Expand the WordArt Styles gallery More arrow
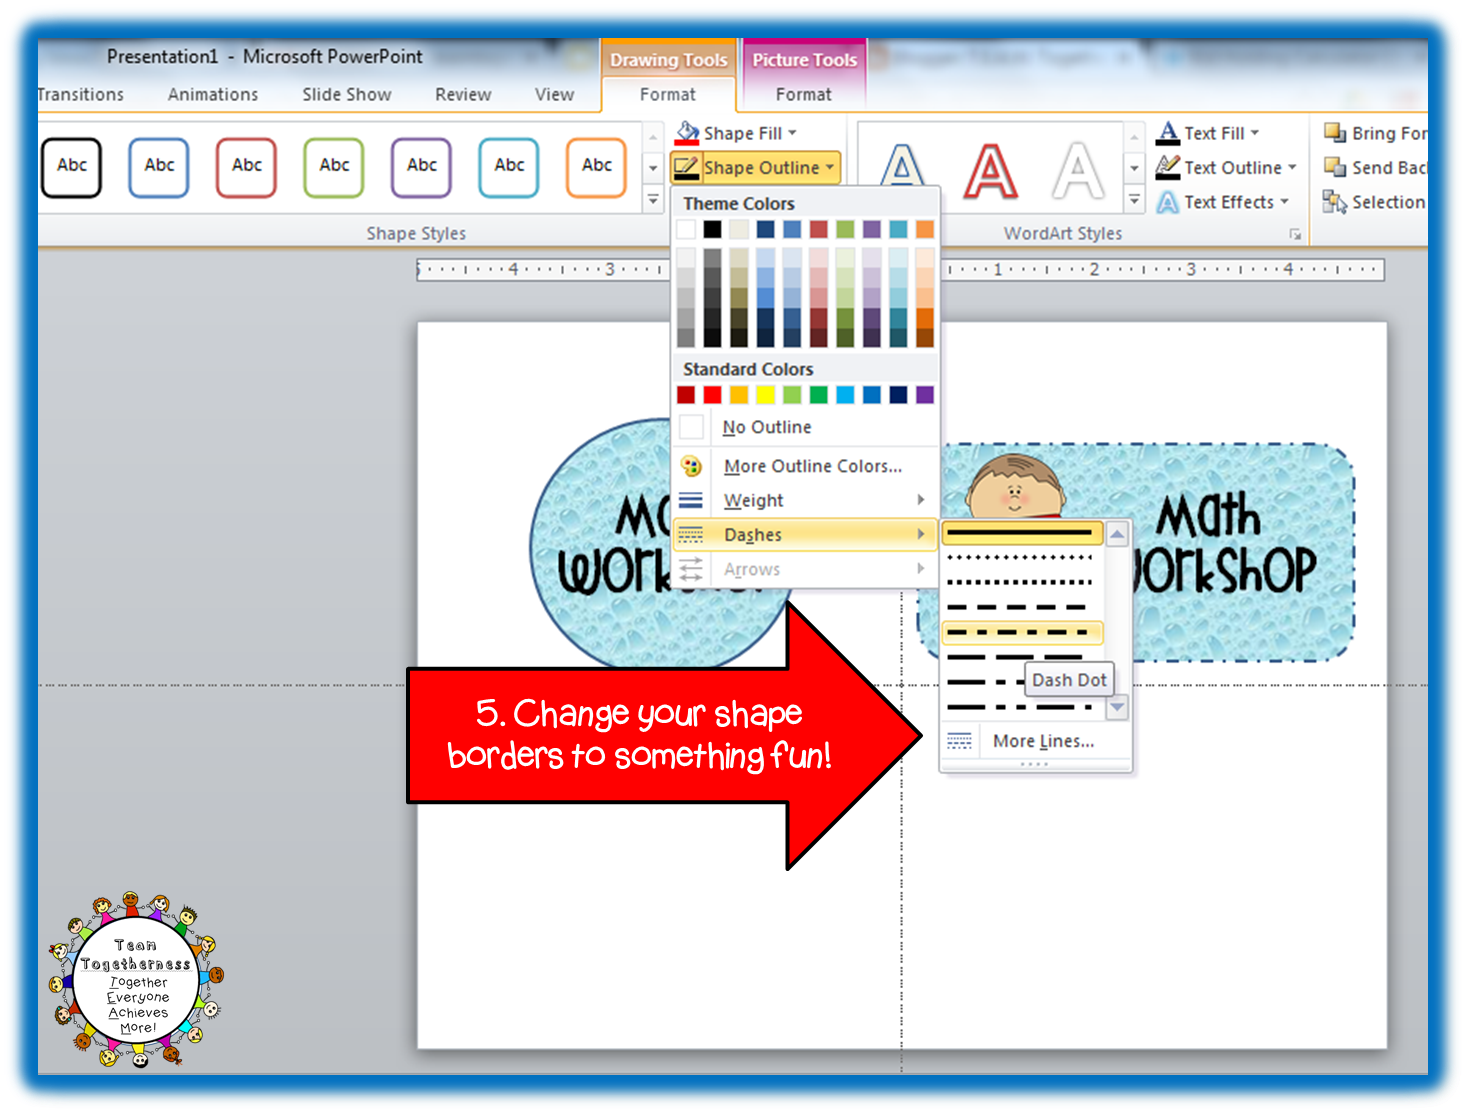This screenshot has width=1470, height=1117. 1134,200
